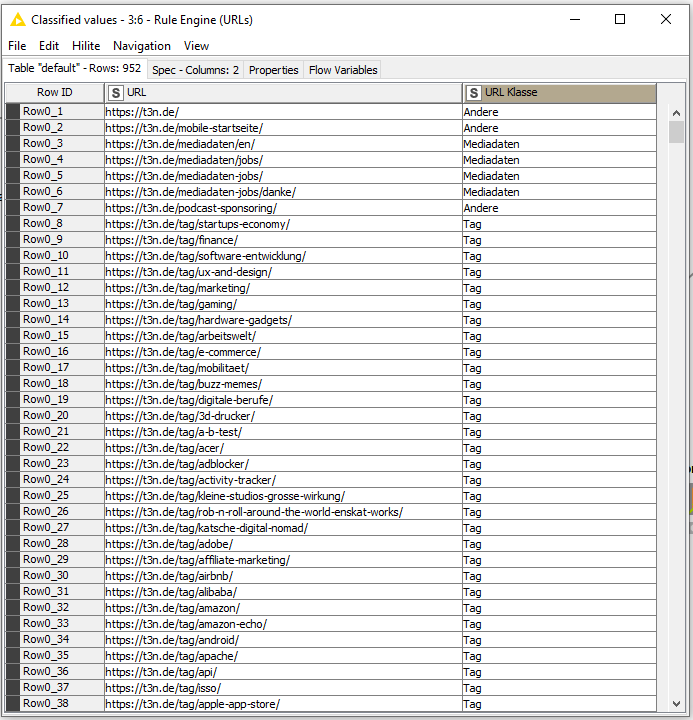Select the cell https://t3n.de/podcast-sponsoring/
Viewport: 693px width, 720px height.
click(x=283, y=208)
